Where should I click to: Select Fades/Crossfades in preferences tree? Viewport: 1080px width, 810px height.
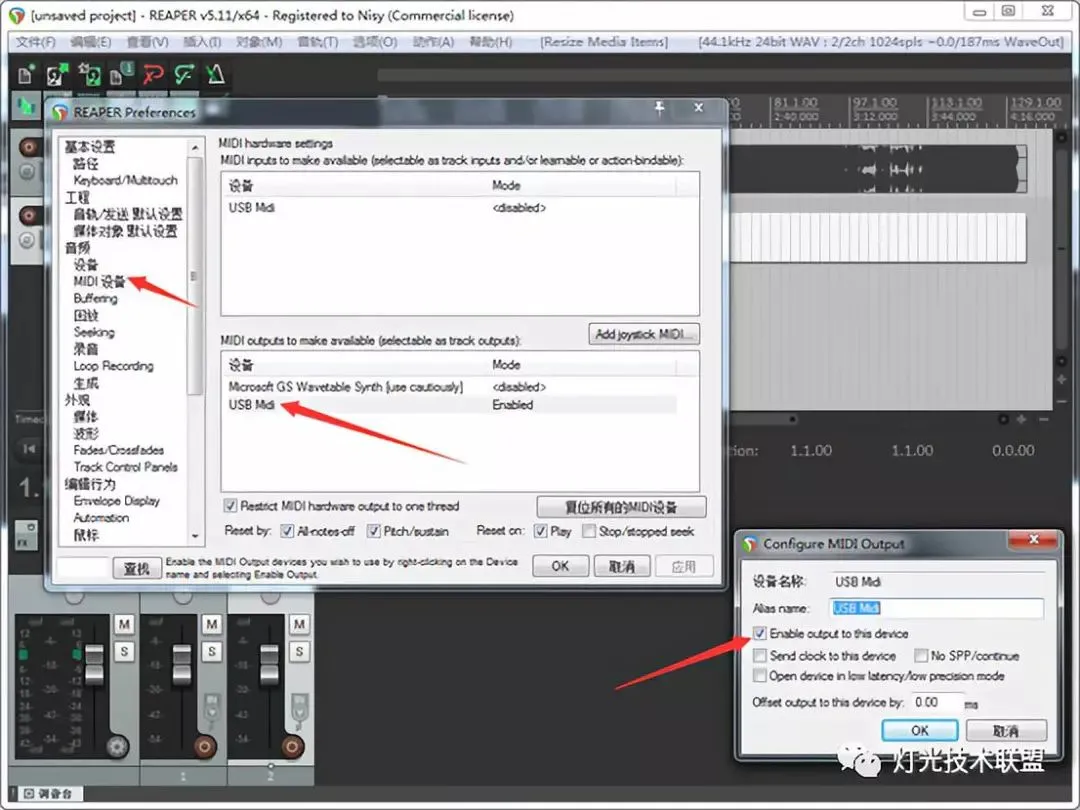(118, 450)
